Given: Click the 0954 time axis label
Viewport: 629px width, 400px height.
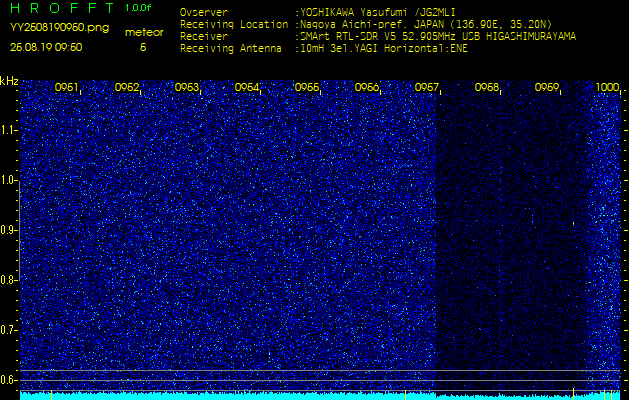Looking at the screenshot, I should [247, 87].
